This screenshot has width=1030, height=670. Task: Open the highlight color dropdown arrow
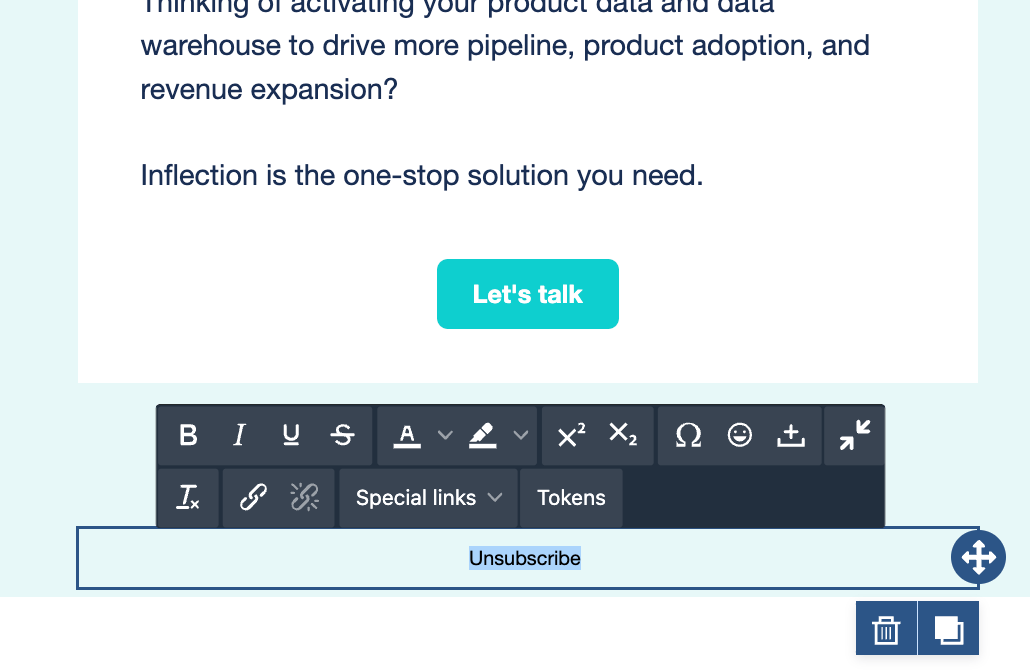(x=521, y=435)
